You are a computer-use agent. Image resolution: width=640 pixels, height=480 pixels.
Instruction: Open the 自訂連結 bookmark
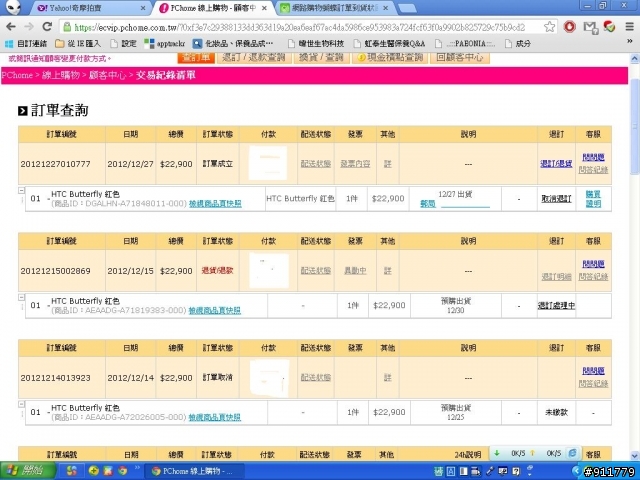coord(27,43)
